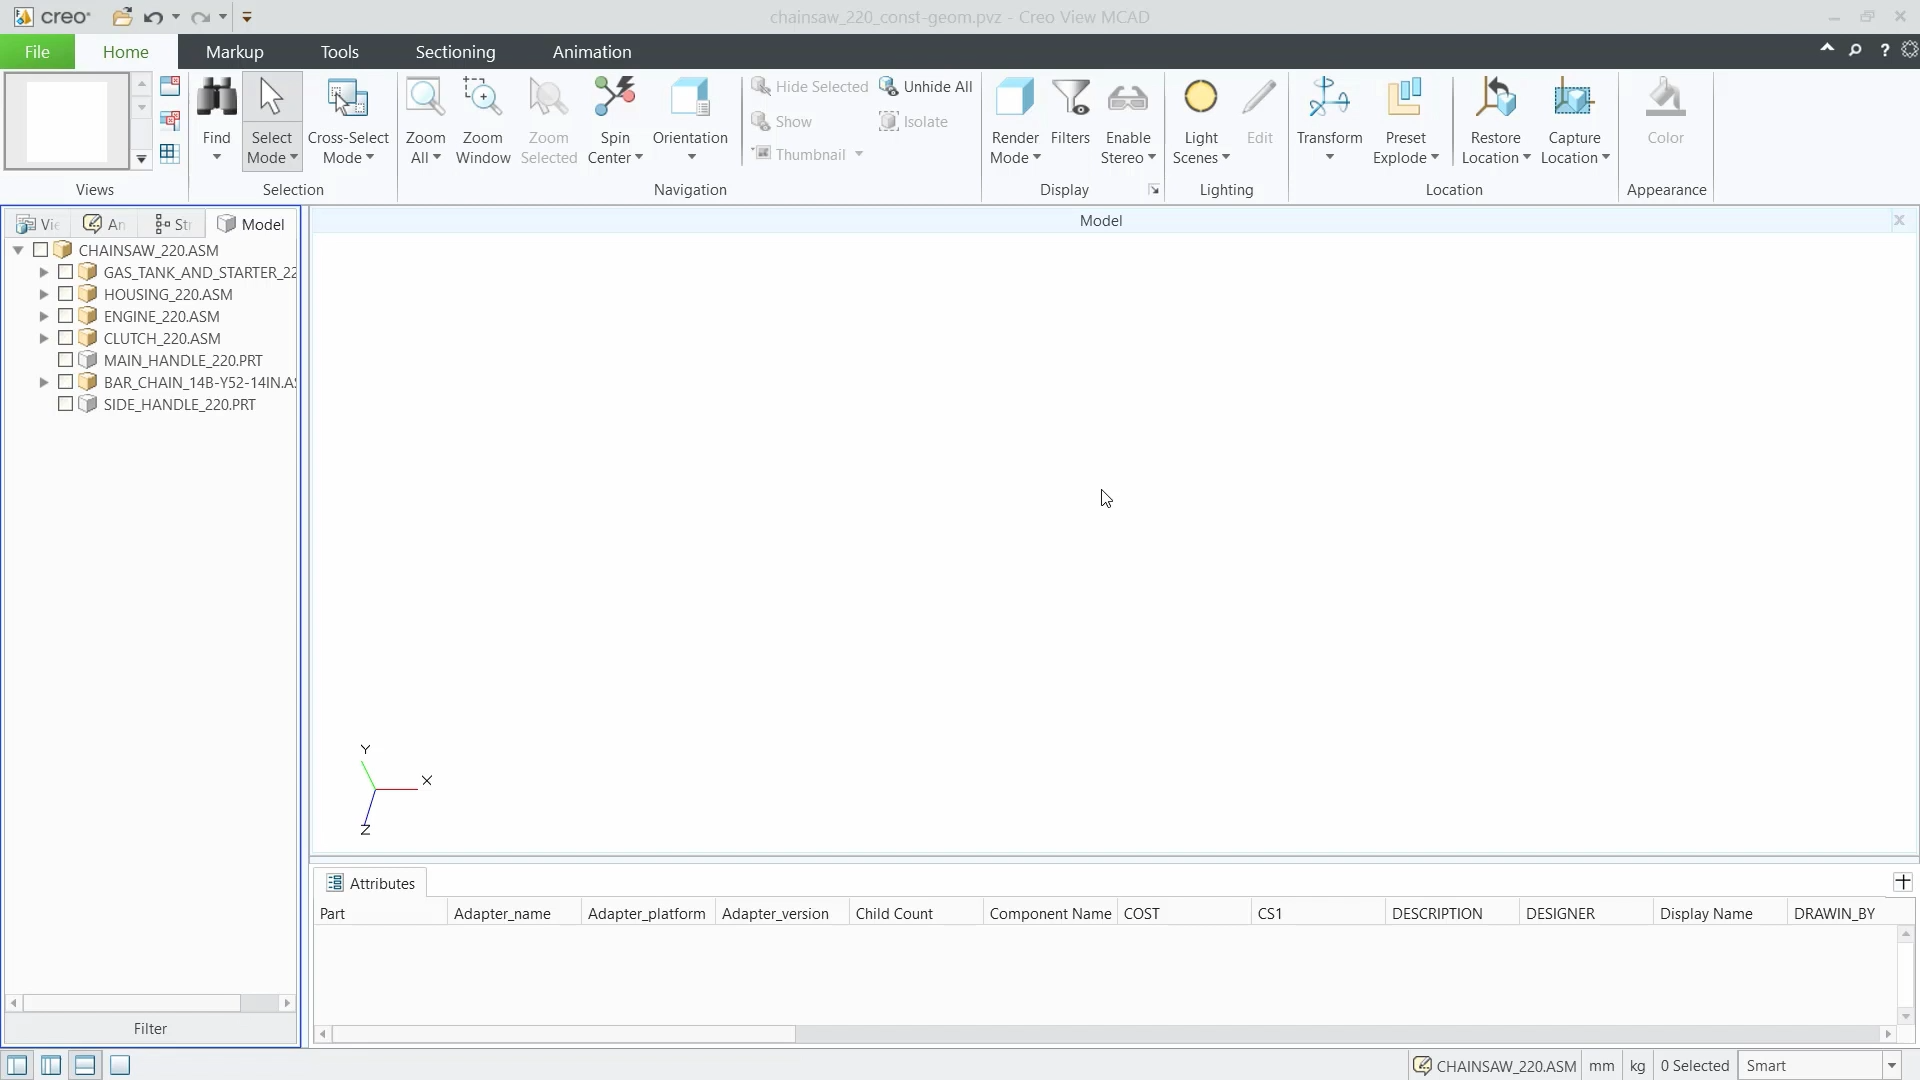Click the horizontal scrollbar in attributes panel

click(564, 1034)
